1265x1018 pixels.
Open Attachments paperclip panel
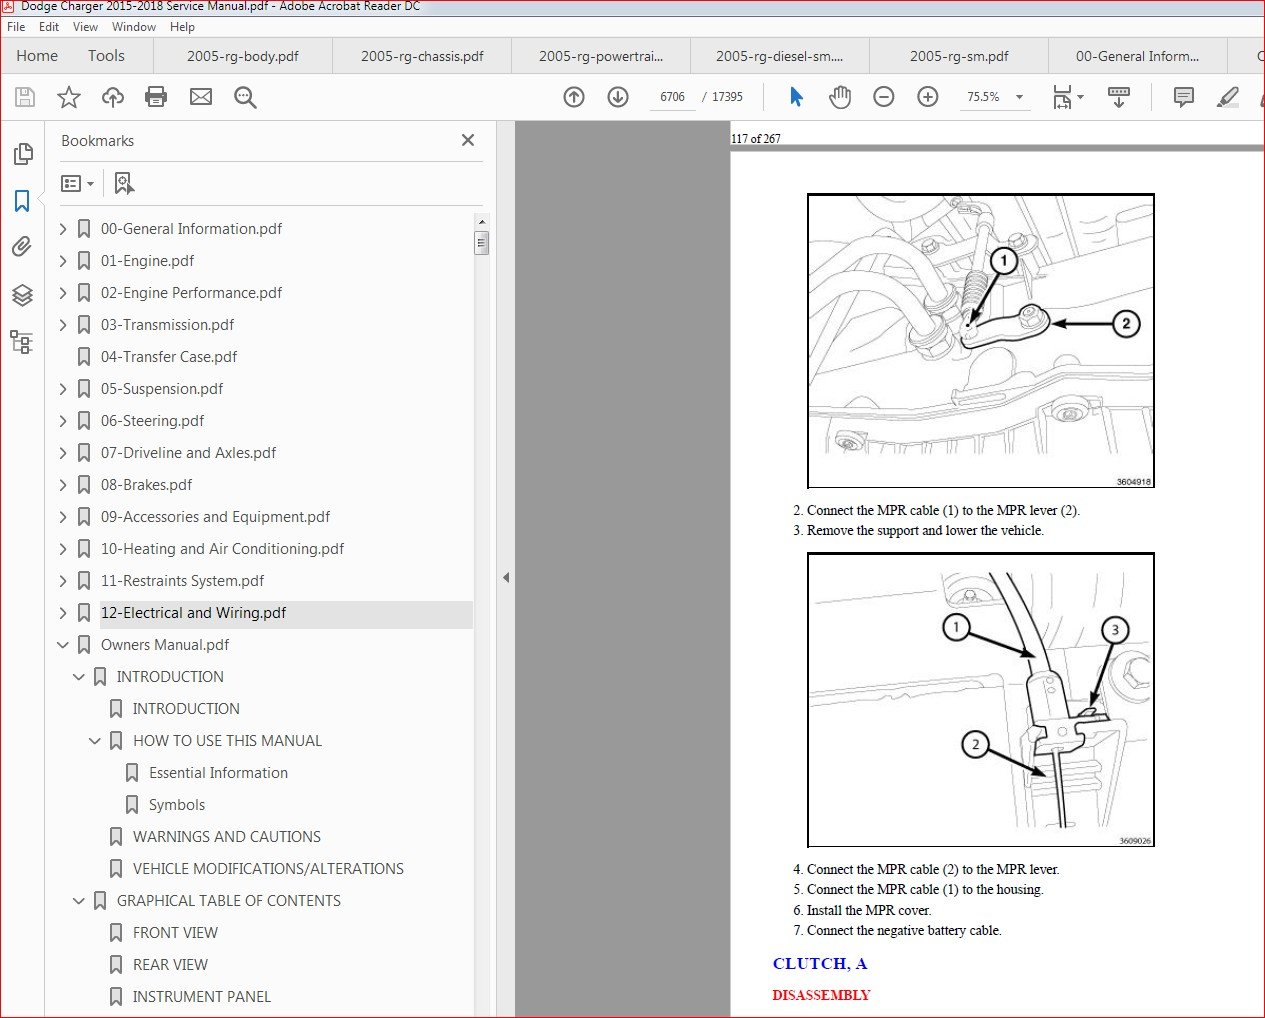[22, 247]
